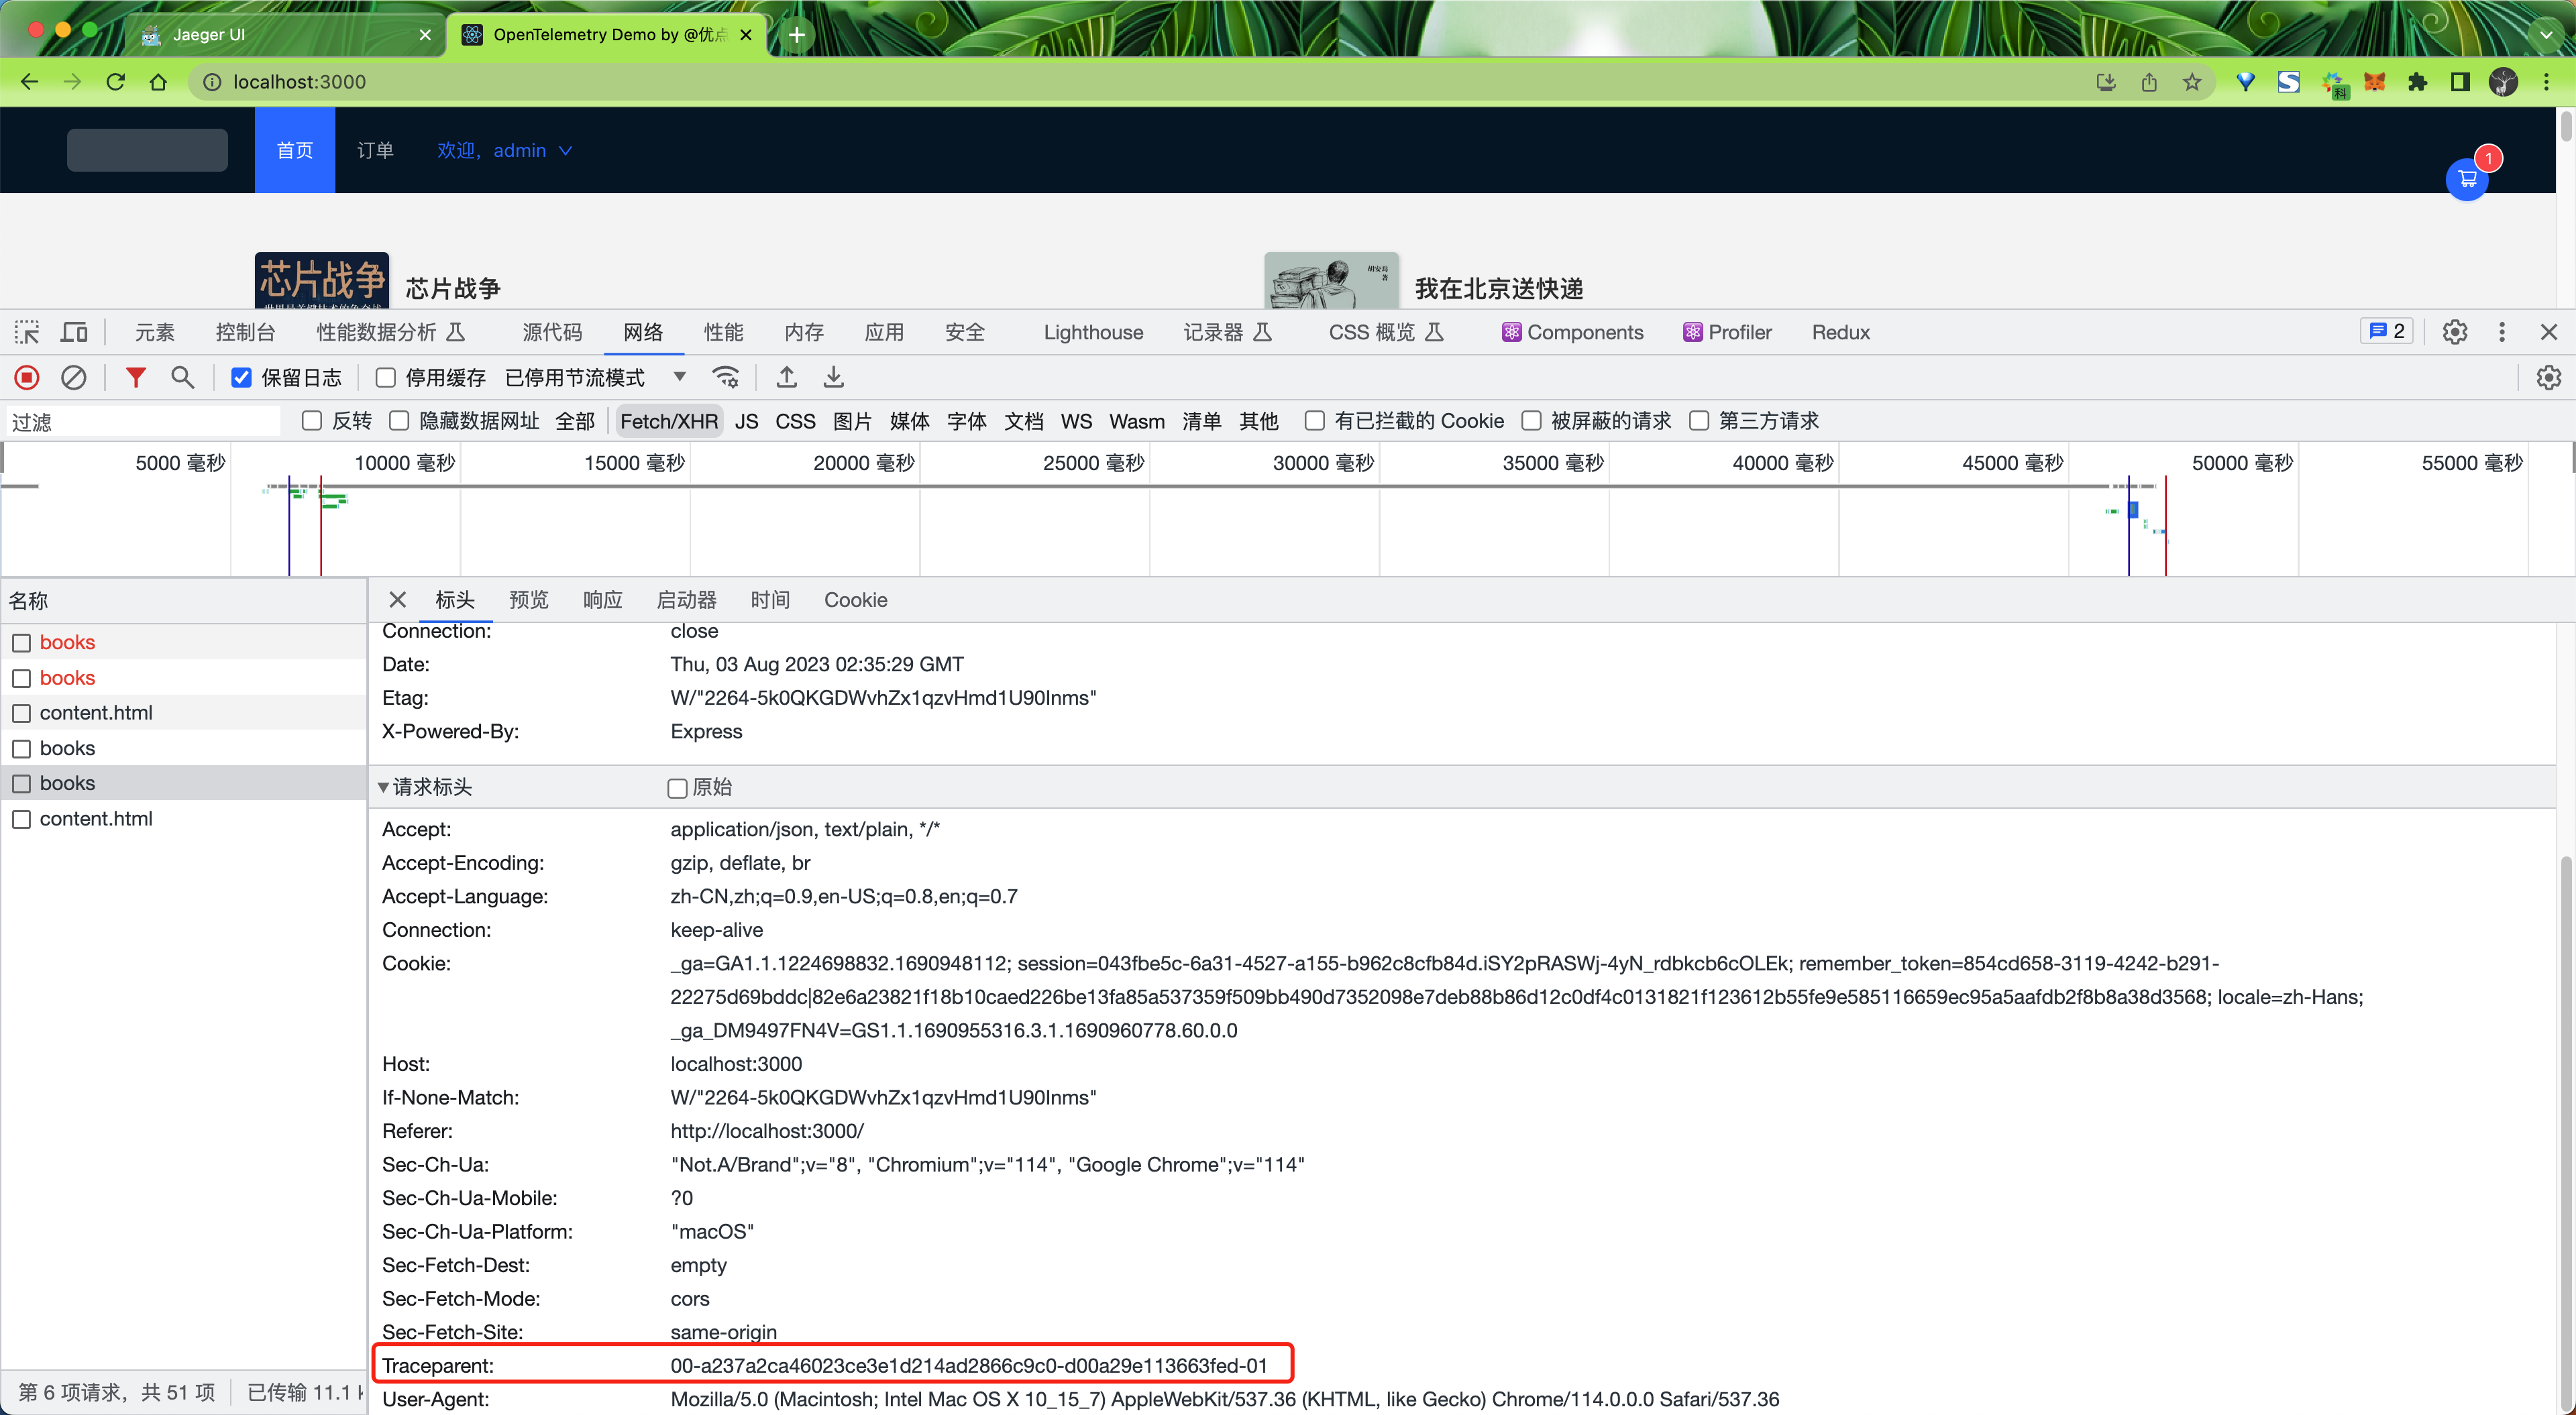Toggle the 原始 raw headers checkbox
The height and width of the screenshot is (1415, 2576).
pyautogui.click(x=677, y=788)
